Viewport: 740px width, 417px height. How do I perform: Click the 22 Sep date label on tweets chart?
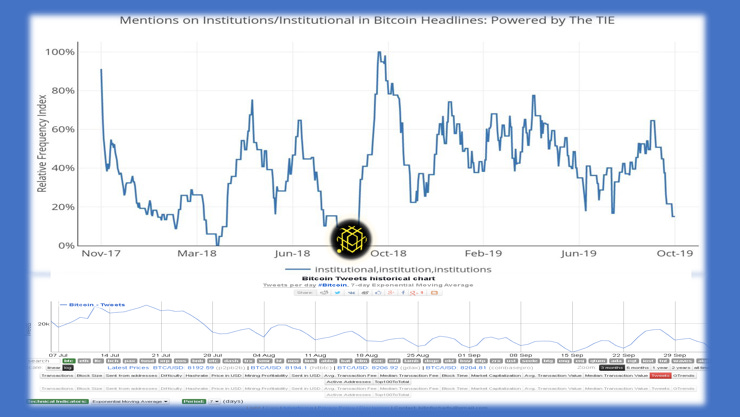(x=623, y=355)
